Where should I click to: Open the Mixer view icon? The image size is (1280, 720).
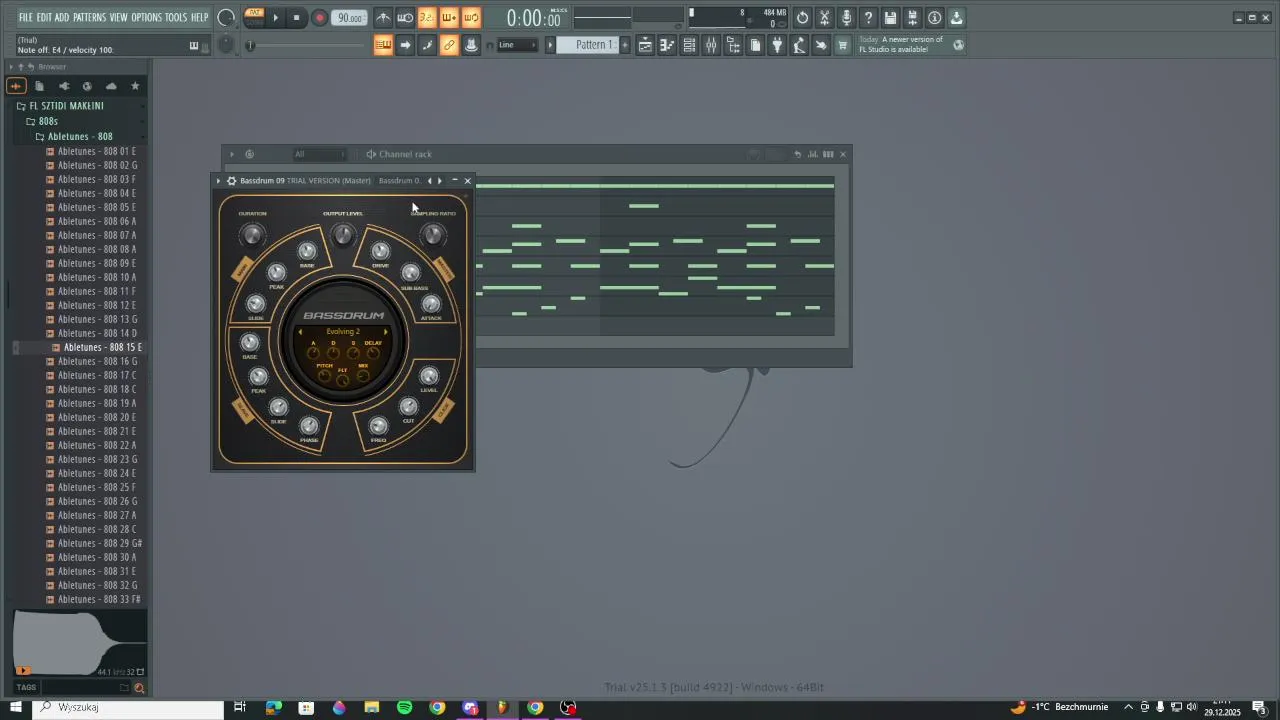pos(711,45)
